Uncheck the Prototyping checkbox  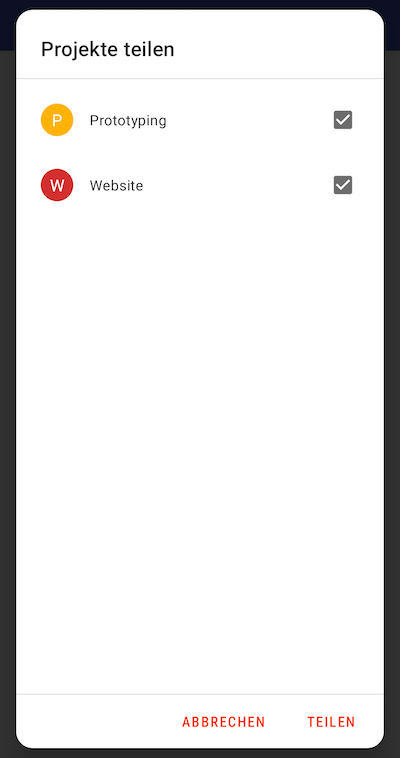(343, 120)
